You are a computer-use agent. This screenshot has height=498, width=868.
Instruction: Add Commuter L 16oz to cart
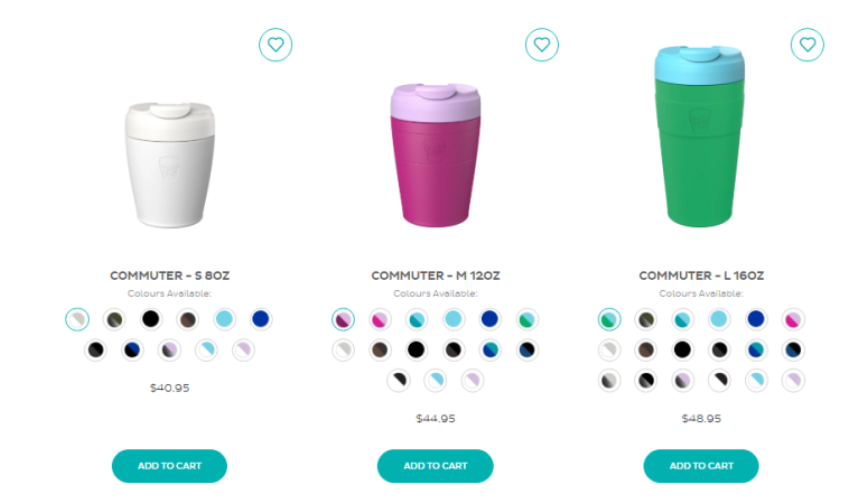tap(701, 466)
